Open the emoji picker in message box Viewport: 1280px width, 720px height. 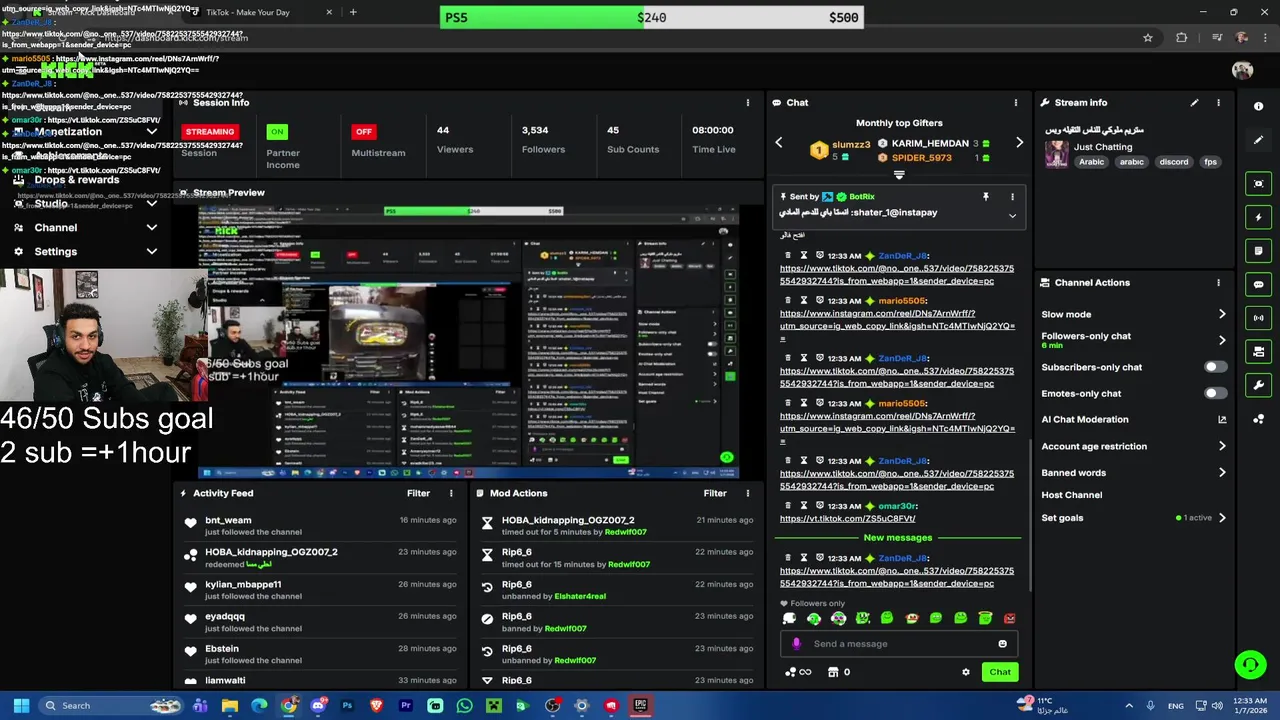pos(1002,644)
